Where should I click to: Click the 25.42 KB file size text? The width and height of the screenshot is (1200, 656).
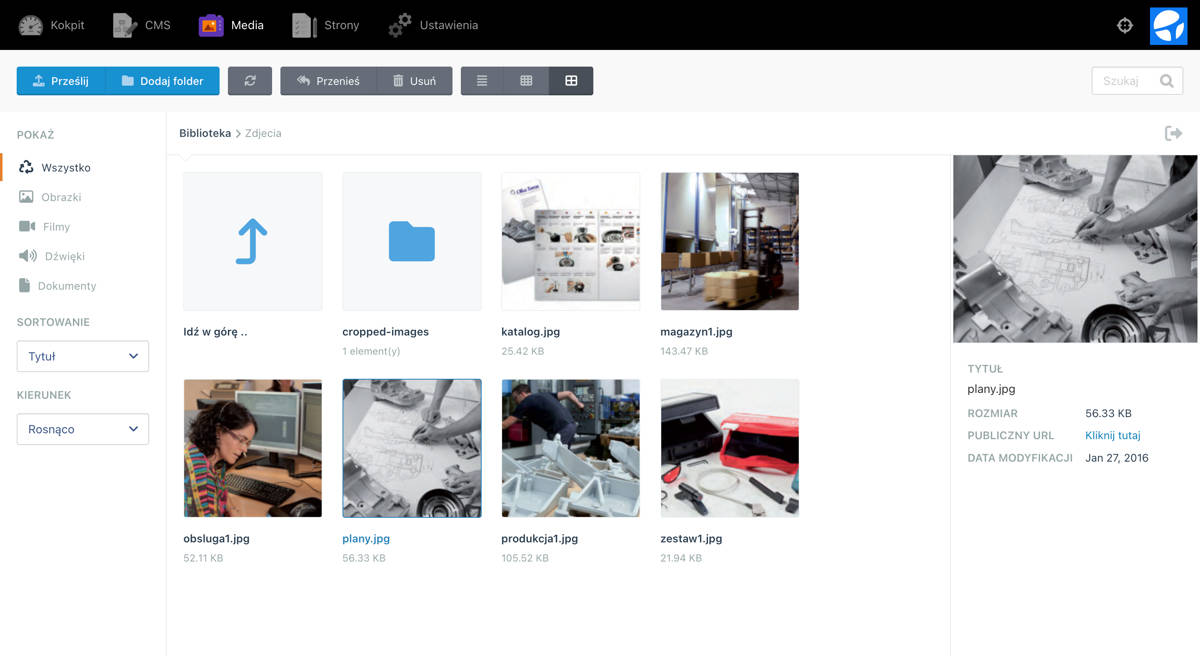pos(522,351)
